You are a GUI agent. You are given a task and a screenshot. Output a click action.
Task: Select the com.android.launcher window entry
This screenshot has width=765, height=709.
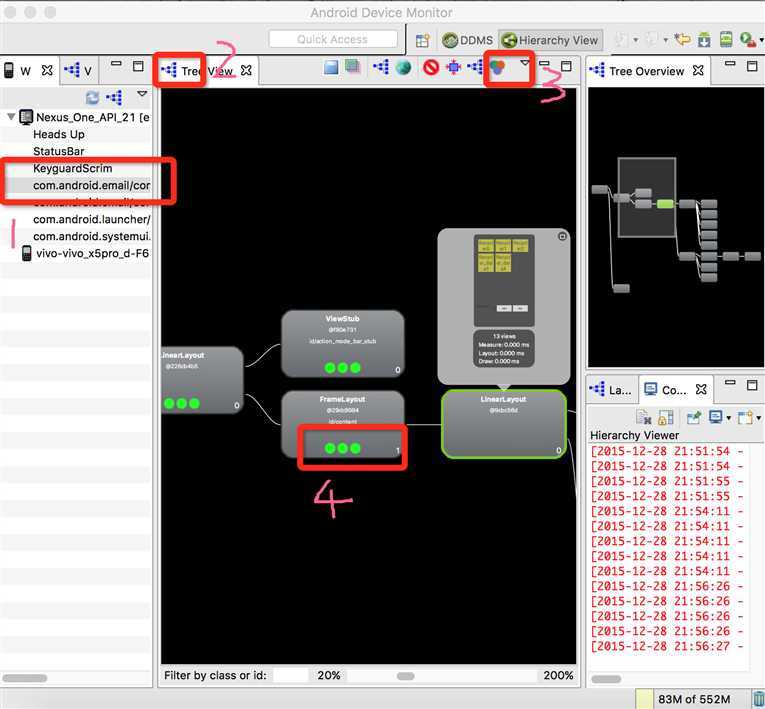point(91,220)
